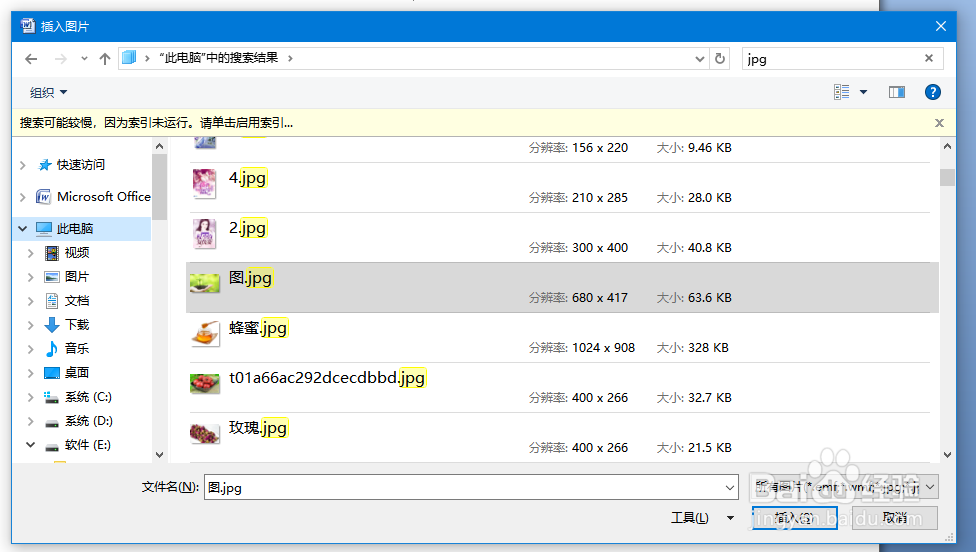Toggle the preview pane icon
976x552 pixels.
pyautogui.click(x=897, y=92)
